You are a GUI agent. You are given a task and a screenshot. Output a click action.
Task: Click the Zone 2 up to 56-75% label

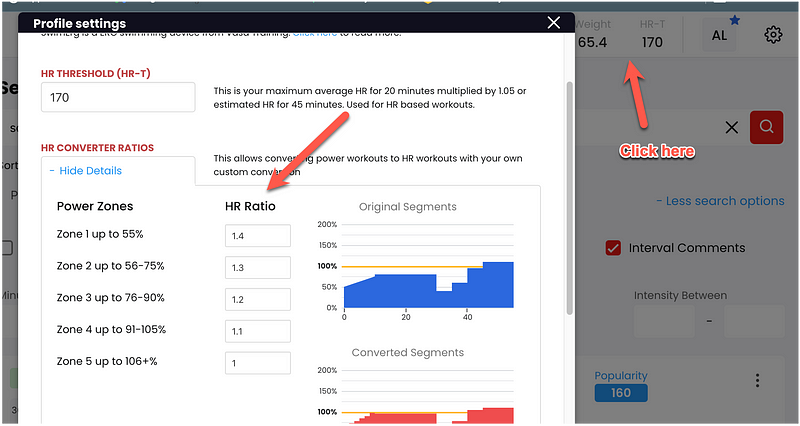(110, 266)
